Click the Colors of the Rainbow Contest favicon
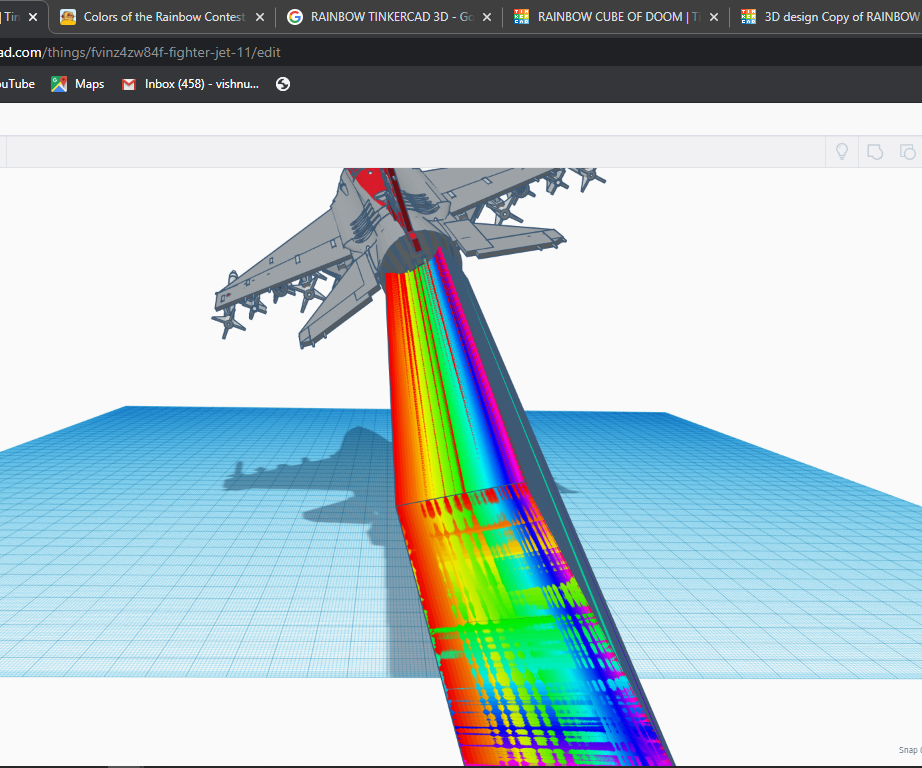 click(67, 17)
